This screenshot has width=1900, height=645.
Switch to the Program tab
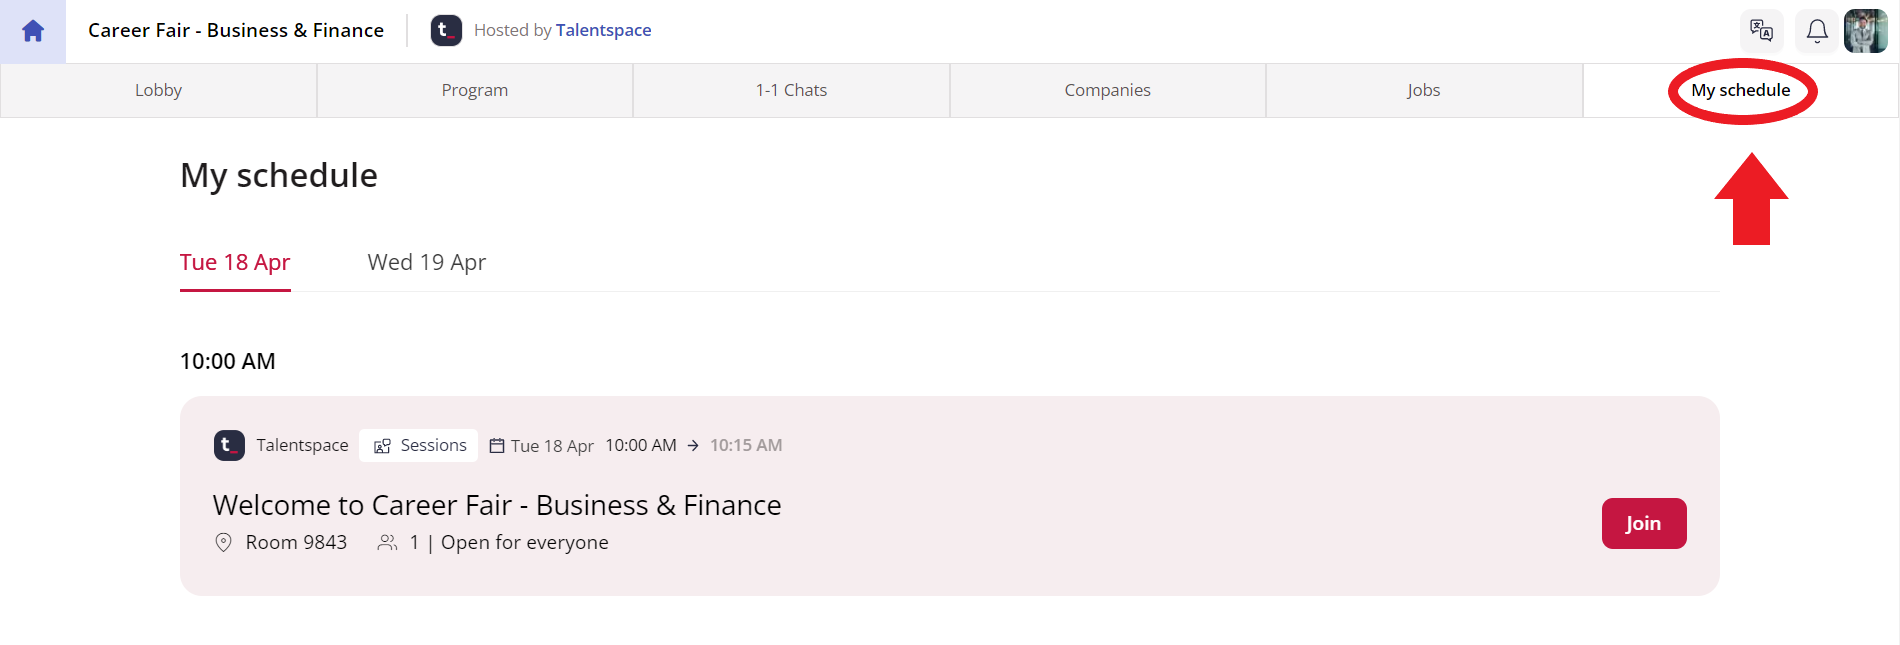(475, 90)
